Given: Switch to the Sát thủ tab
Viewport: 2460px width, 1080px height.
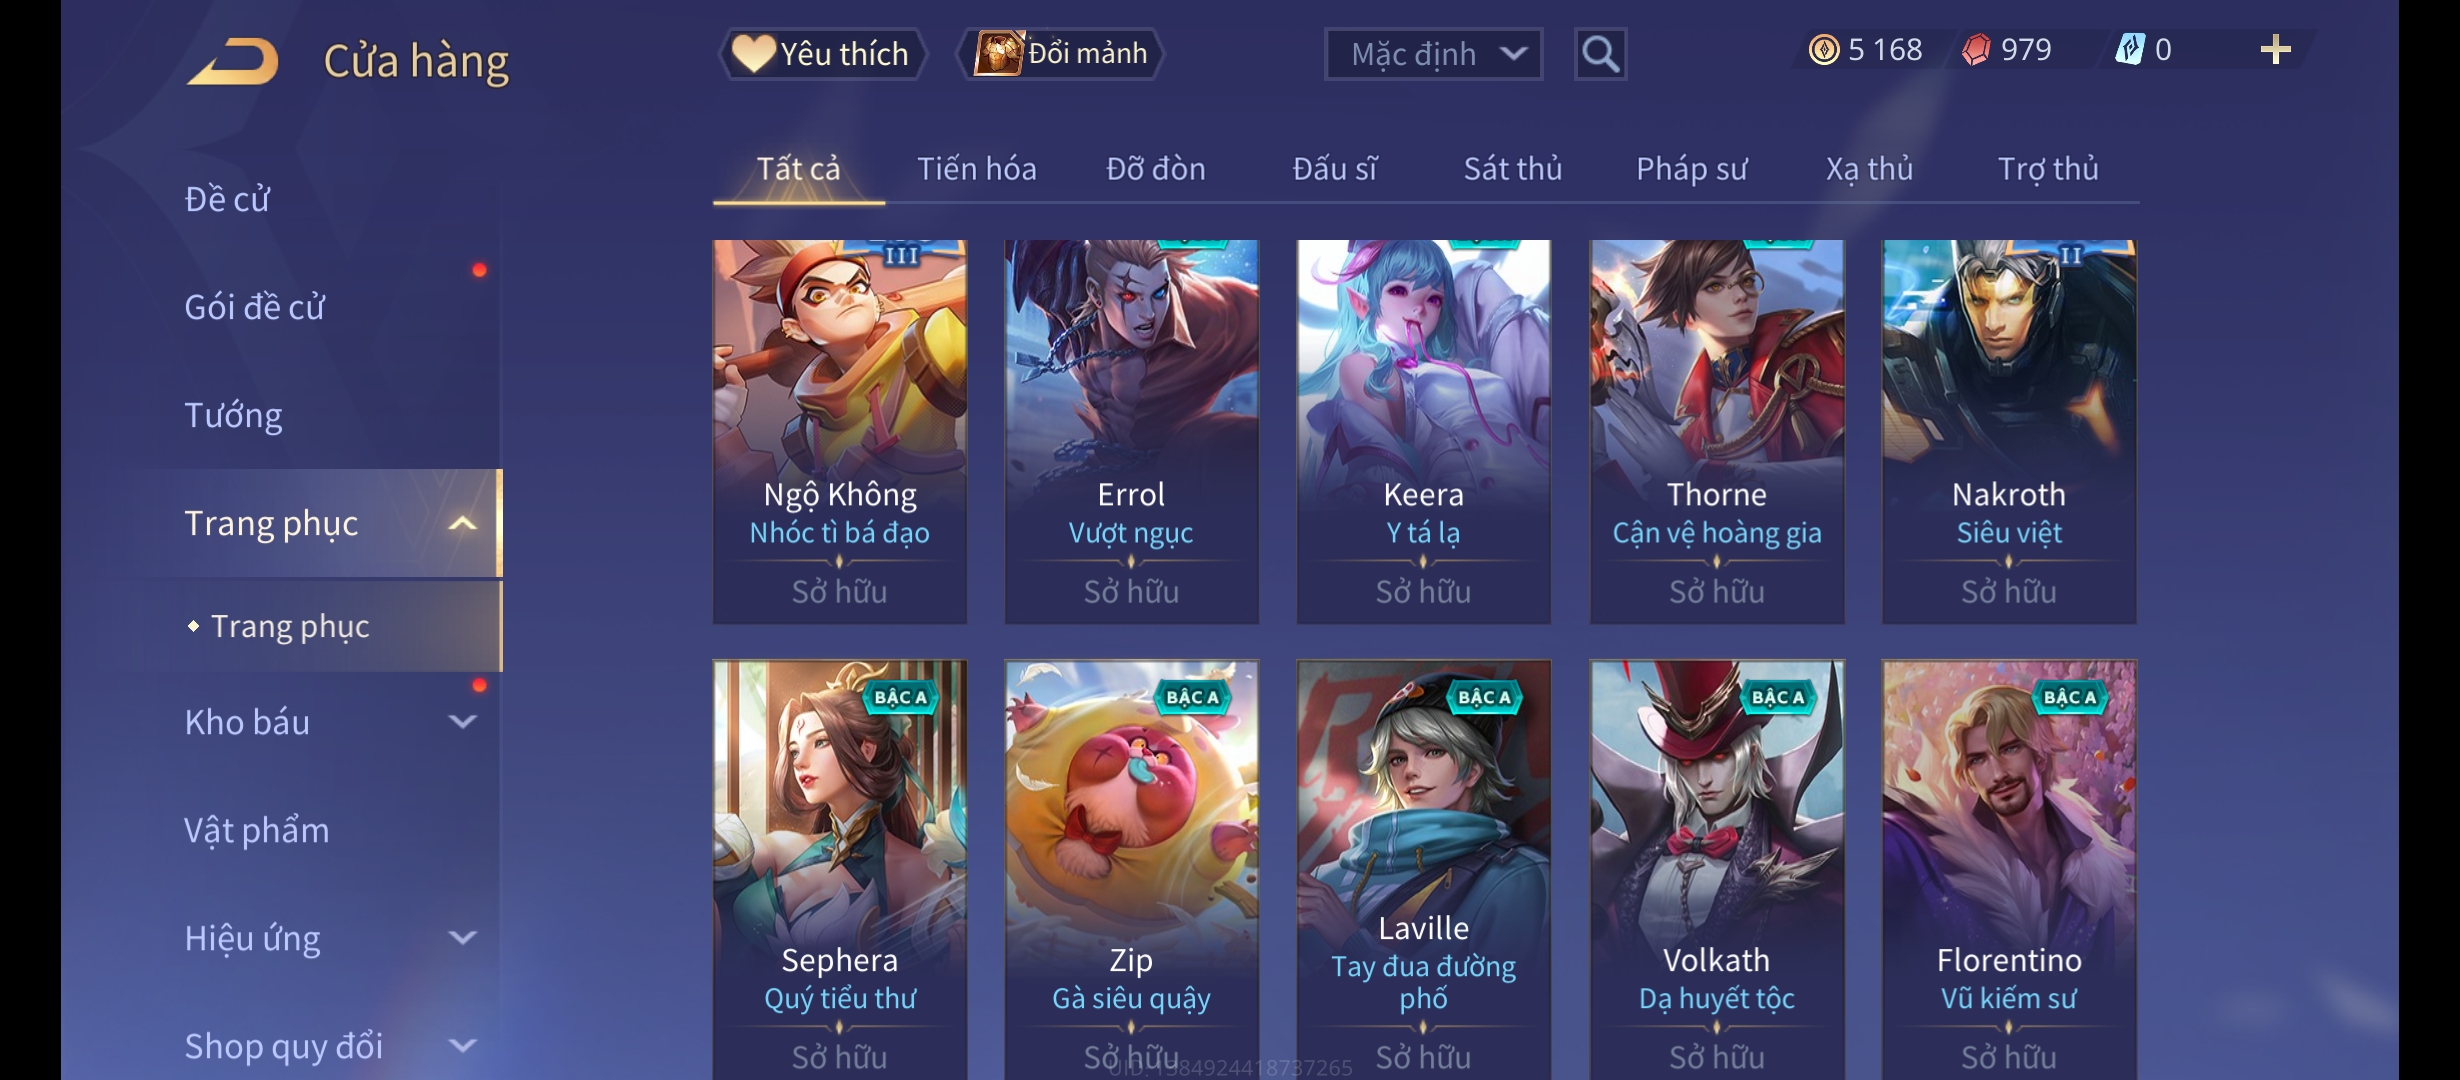Looking at the screenshot, I should pos(1512,169).
